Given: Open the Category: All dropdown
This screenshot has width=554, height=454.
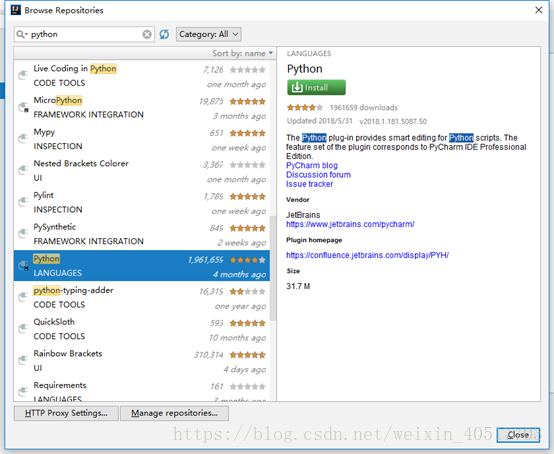Looking at the screenshot, I should pos(209,34).
